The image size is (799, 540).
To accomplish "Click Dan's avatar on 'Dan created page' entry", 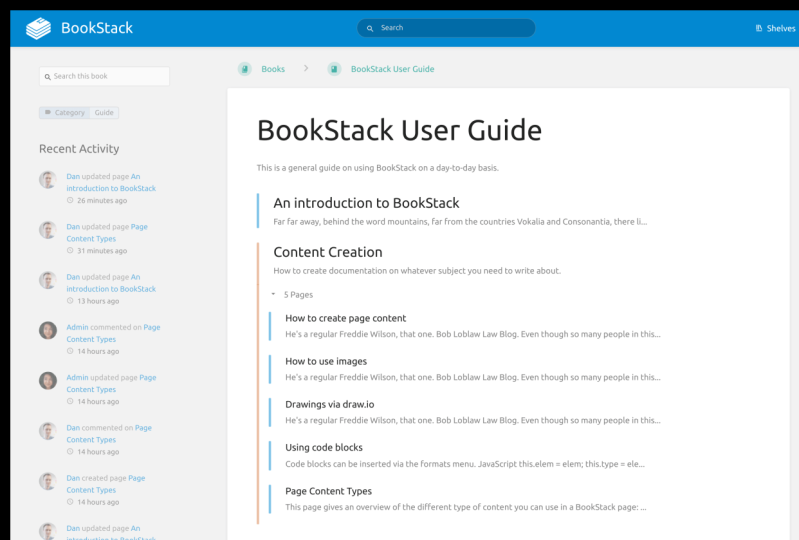I will pyautogui.click(x=48, y=482).
